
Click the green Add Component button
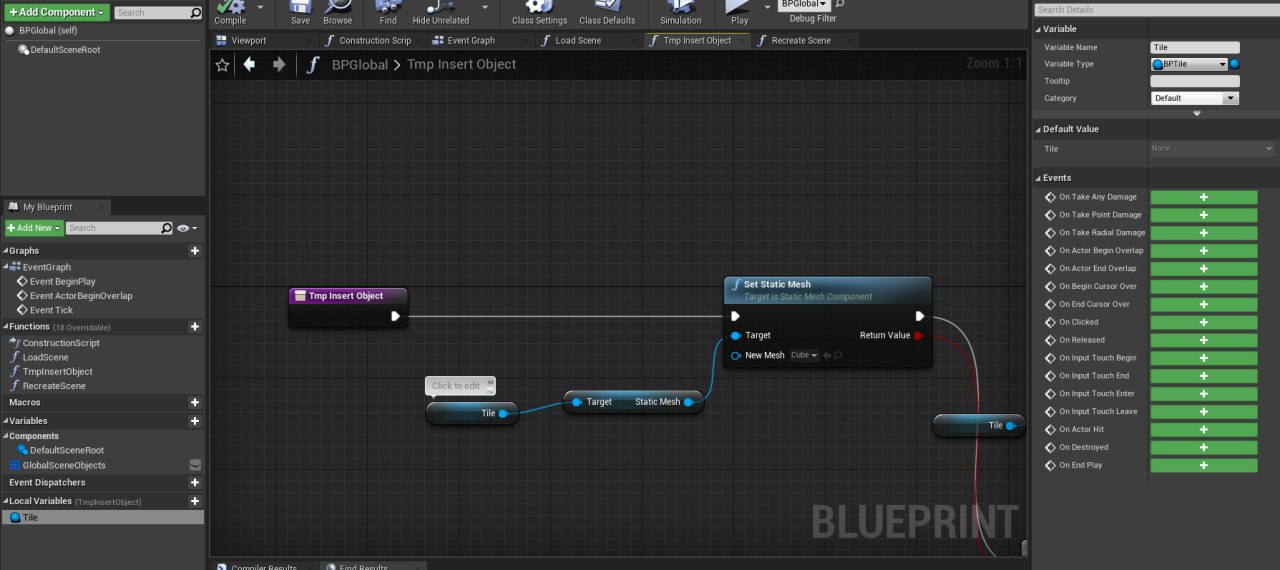pyautogui.click(x=58, y=12)
